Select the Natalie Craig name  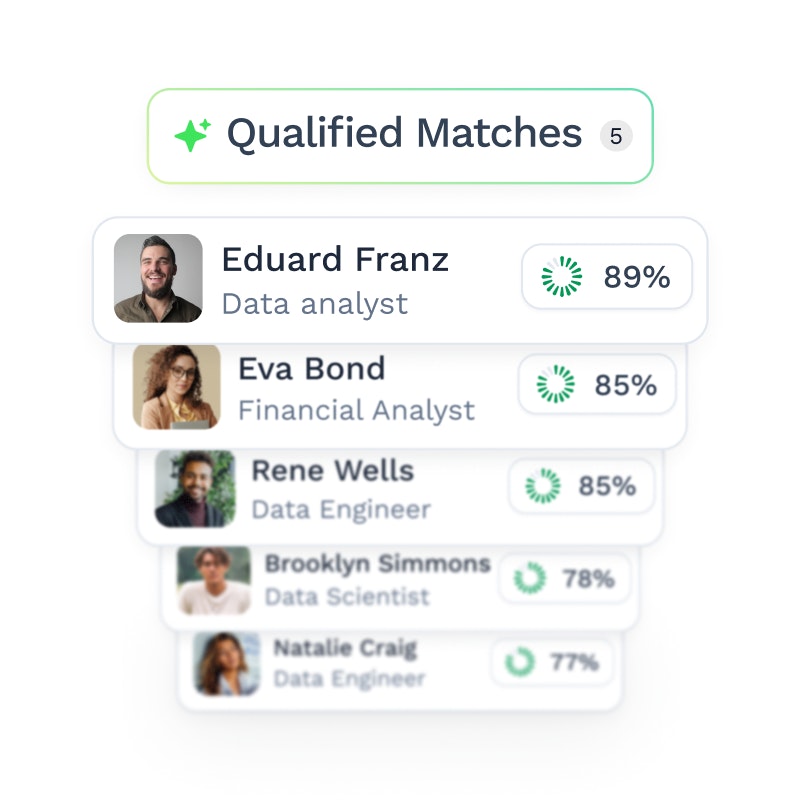click(345, 648)
